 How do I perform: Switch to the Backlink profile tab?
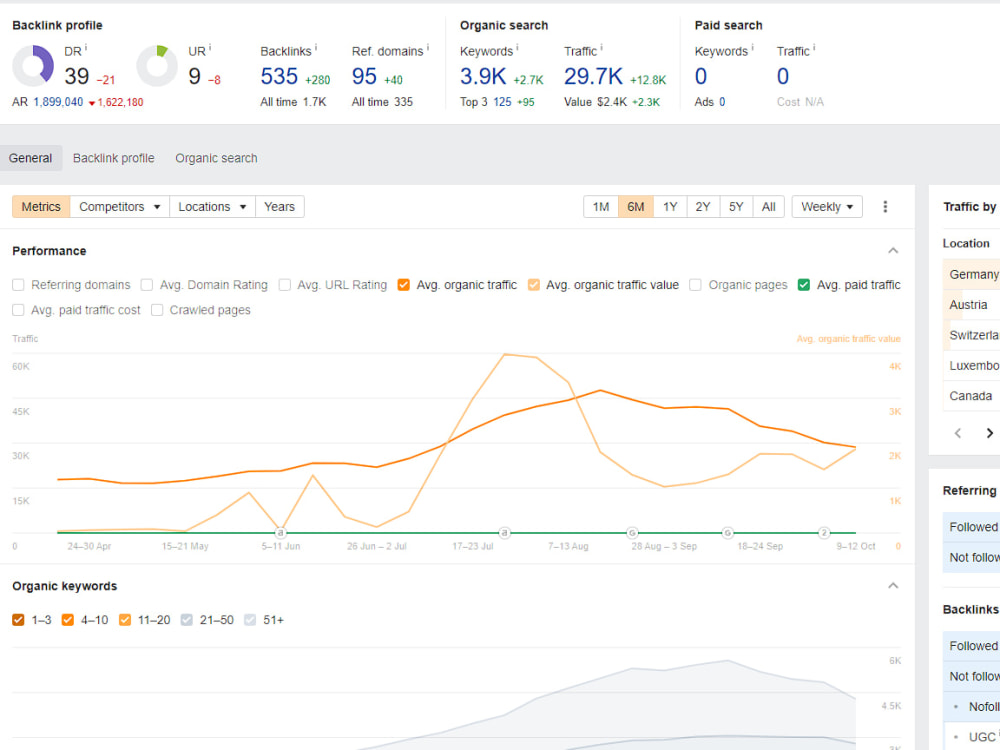click(x=114, y=158)
